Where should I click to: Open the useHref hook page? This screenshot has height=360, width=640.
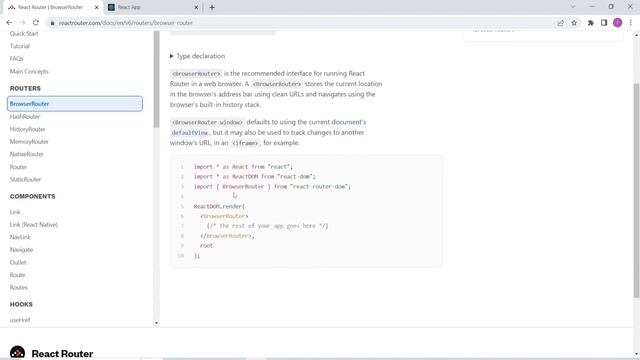coord(20,320)
